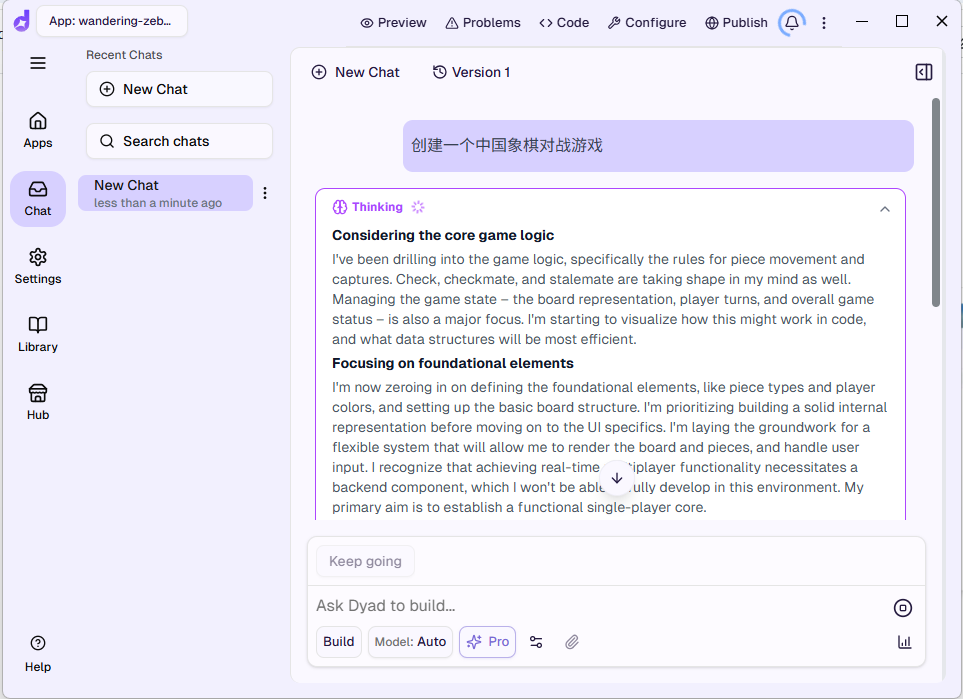The image size is (963, 699).
Task: Click the Recent Chats label
Action: pyautogui.click(x=124, y=55)
